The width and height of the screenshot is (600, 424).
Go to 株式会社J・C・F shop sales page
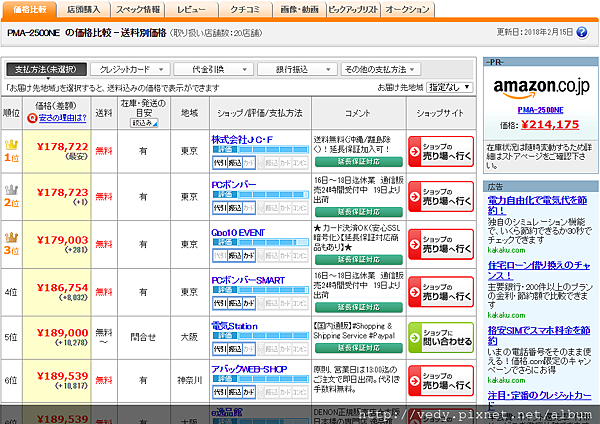[x=441, y=152]
